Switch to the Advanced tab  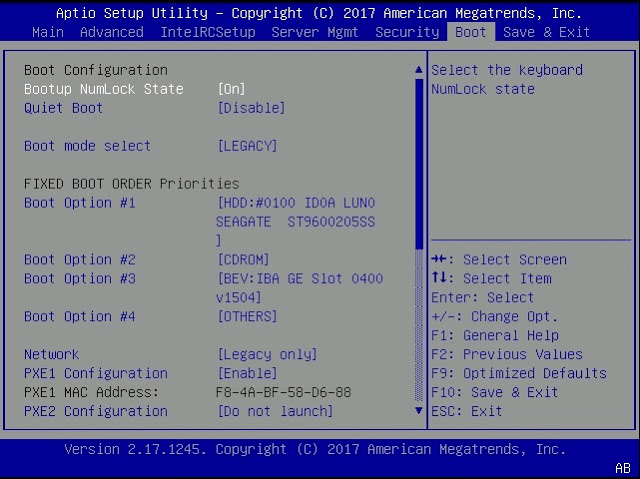point(112,32)
